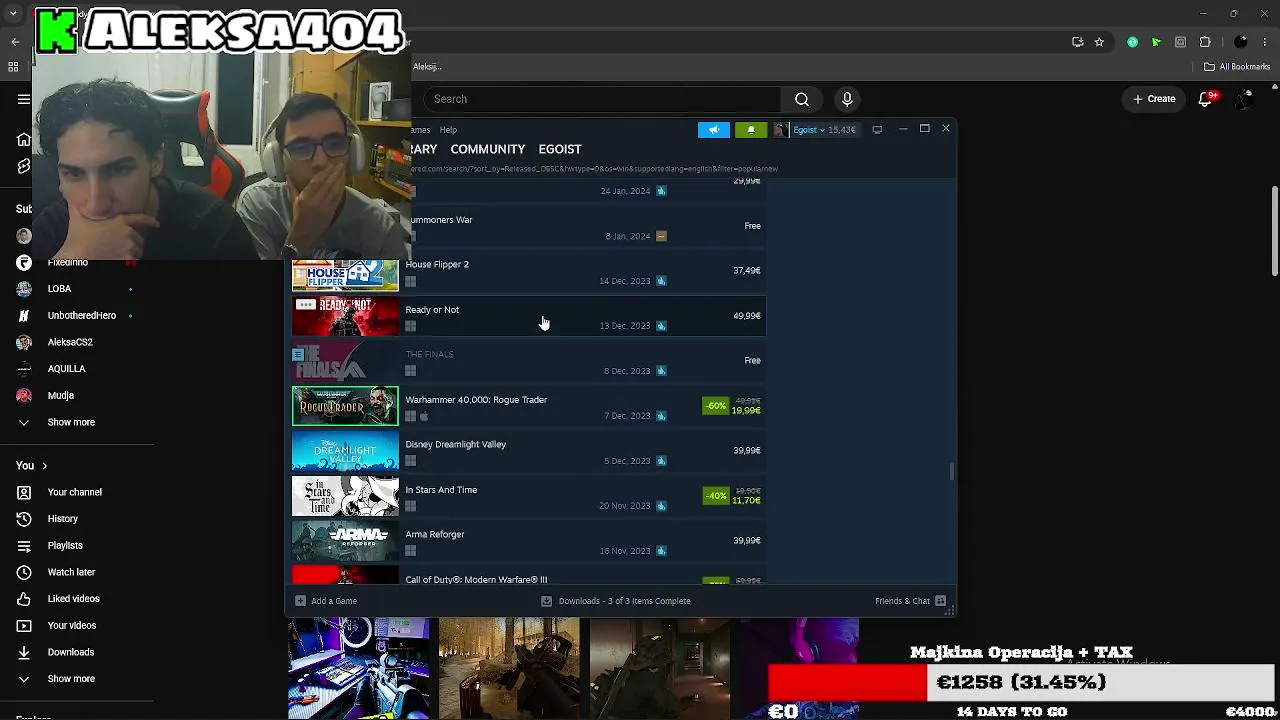
Task: Open the Arma Reforger game thumbnail
Action: 345,541
